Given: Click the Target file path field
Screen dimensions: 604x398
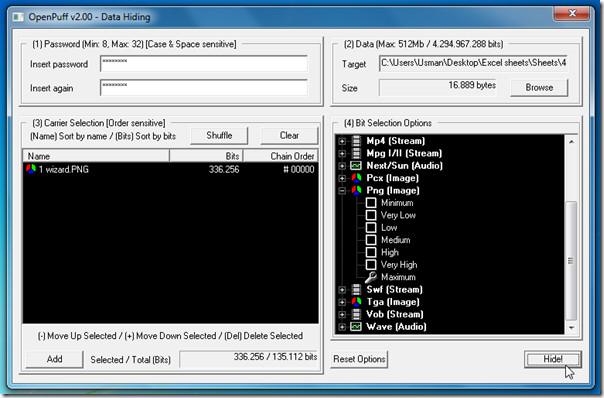Looking at the screenshot, I should [x=473, y=64].
